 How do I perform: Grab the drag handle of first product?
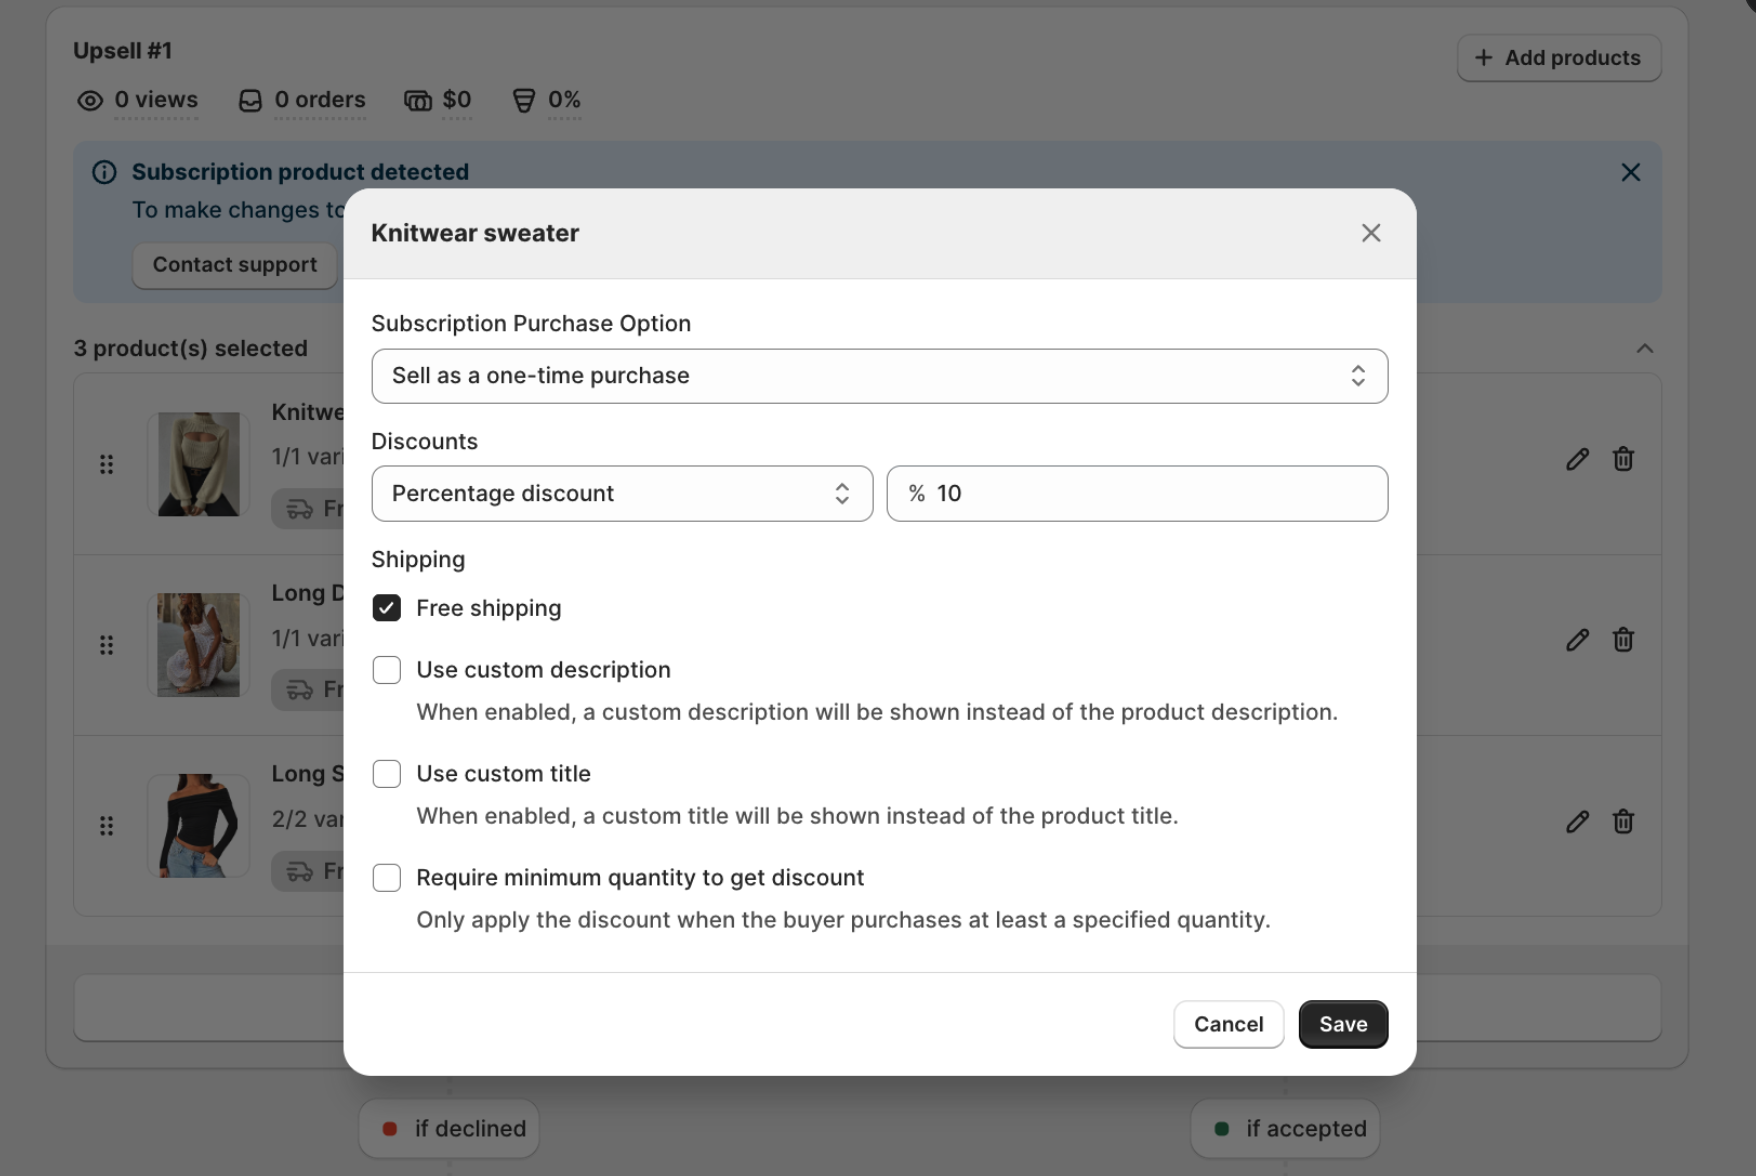[106, 464]
